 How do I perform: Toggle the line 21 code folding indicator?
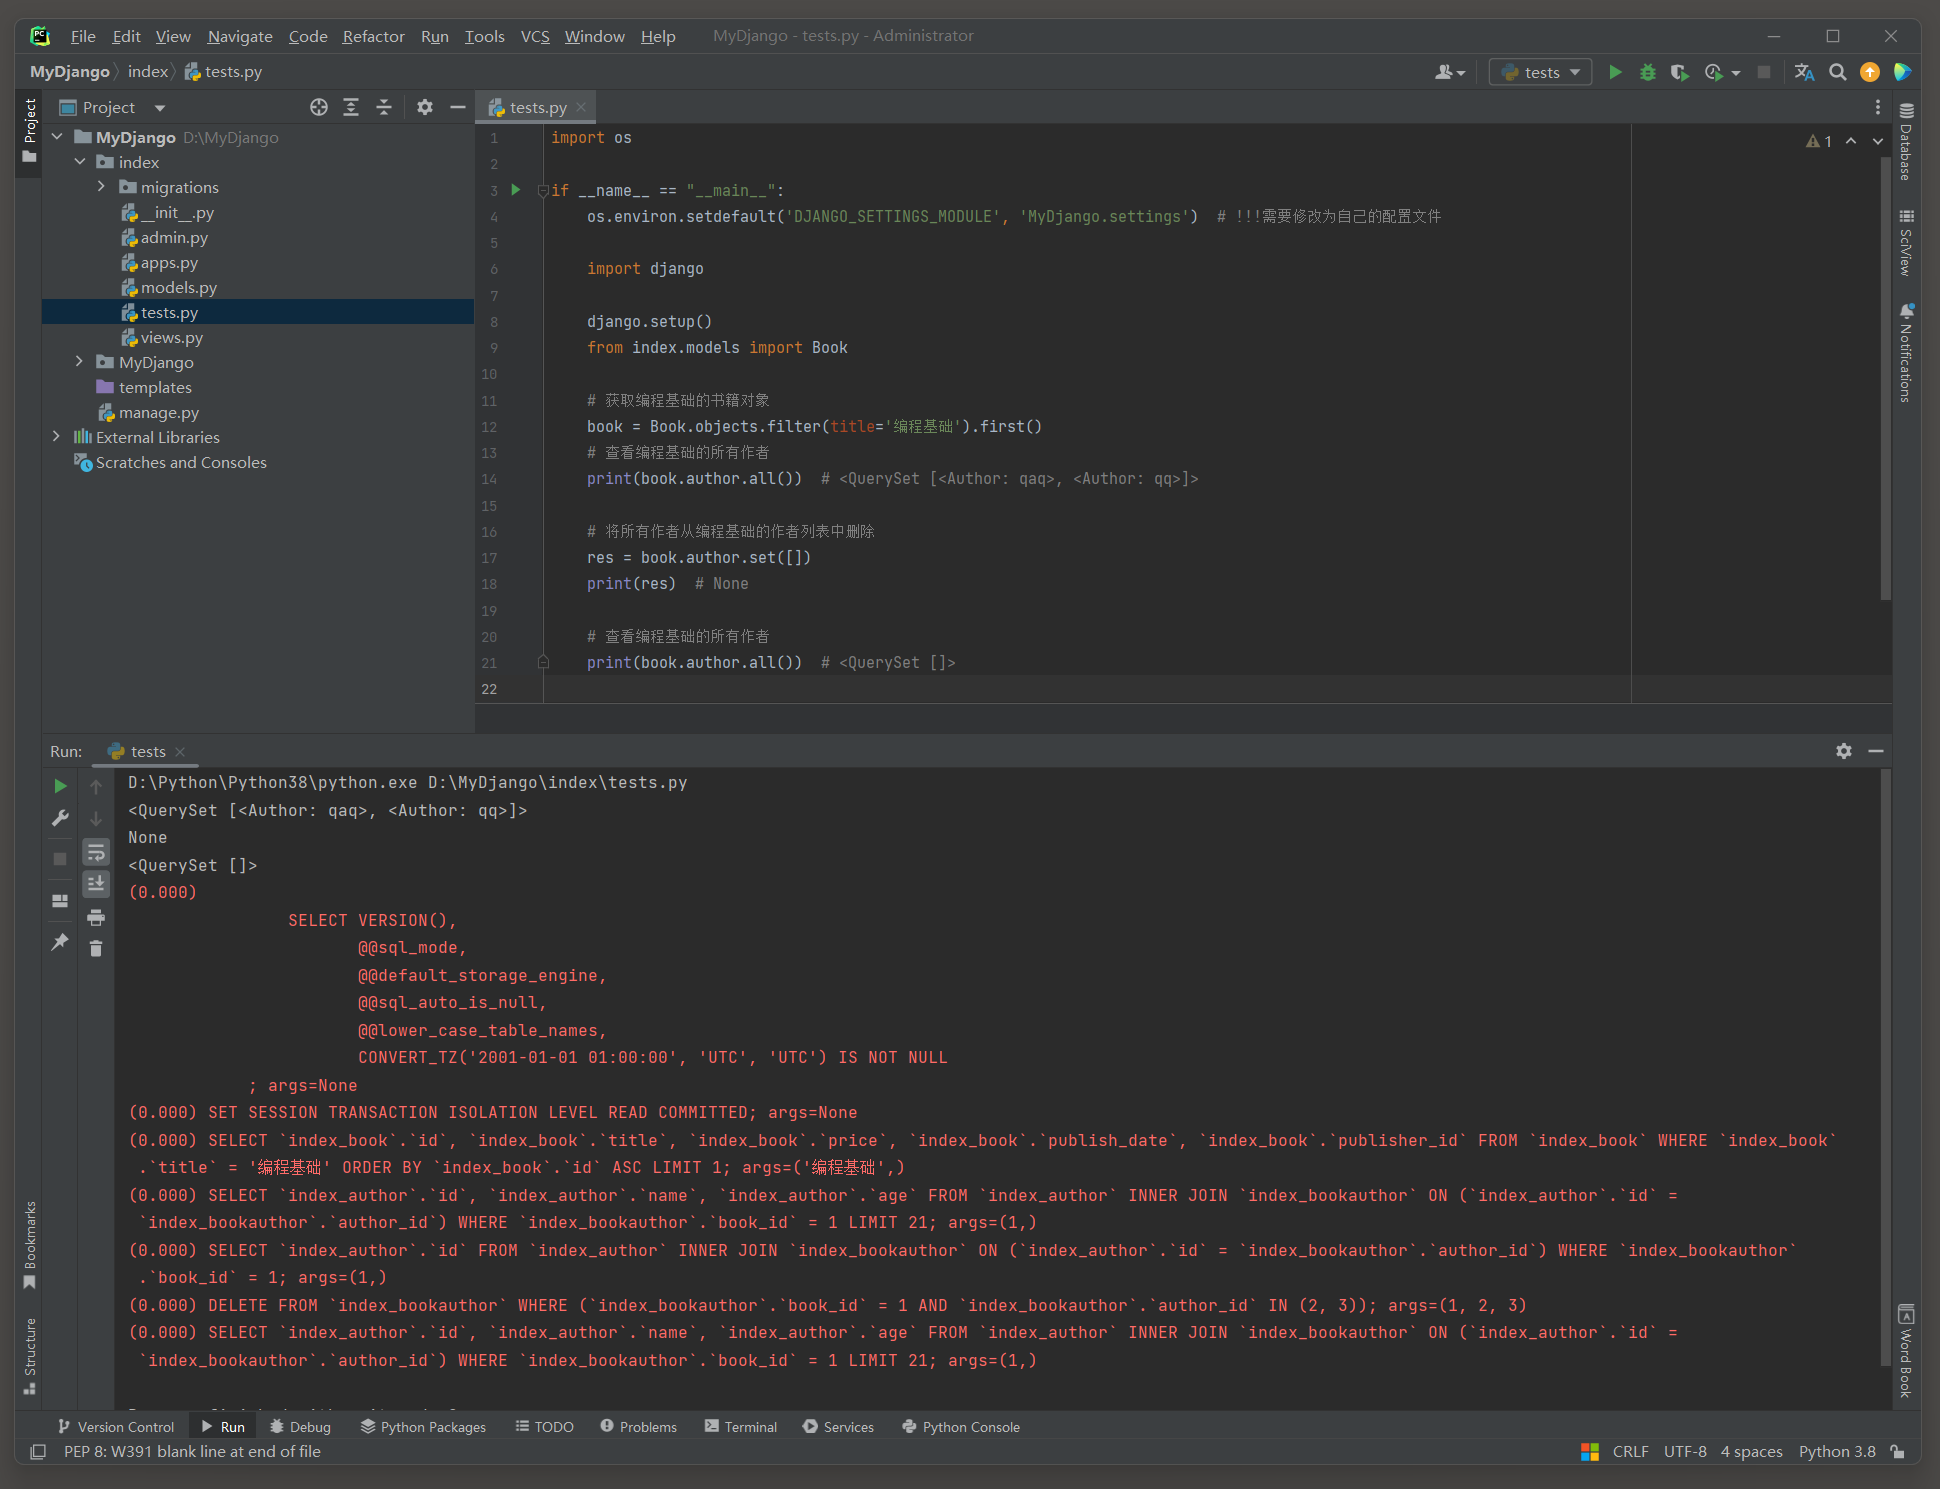tap(542, 663)
